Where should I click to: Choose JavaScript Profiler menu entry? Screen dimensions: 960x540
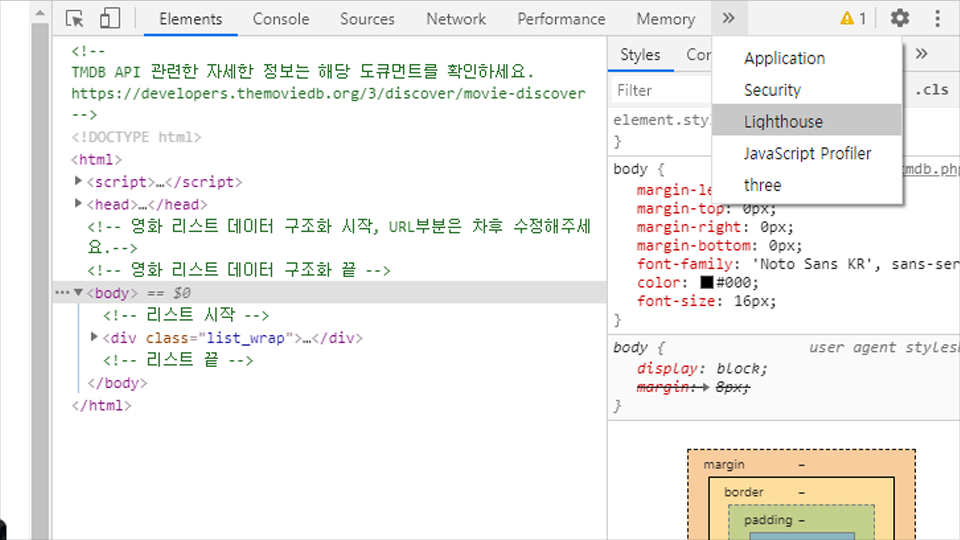pos(807,153)
